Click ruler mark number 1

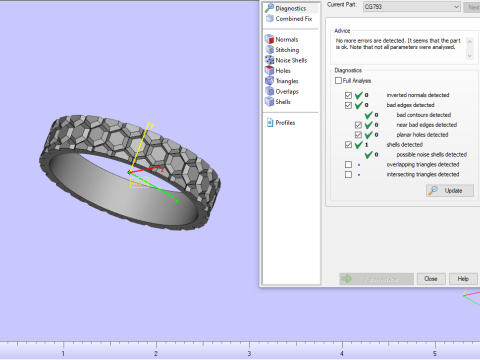[63, 353]
